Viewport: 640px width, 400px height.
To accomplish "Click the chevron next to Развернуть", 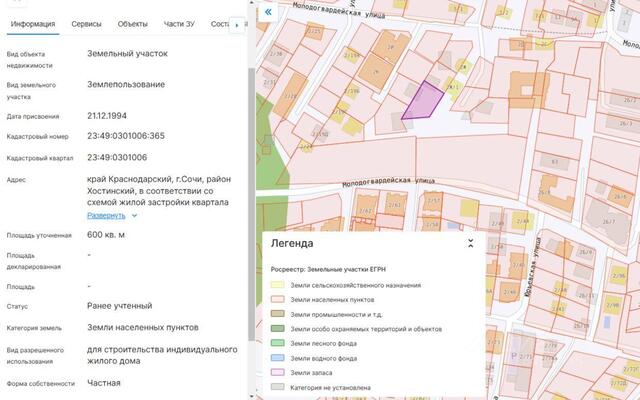I will pyautogui.click(x=134, y=215).
